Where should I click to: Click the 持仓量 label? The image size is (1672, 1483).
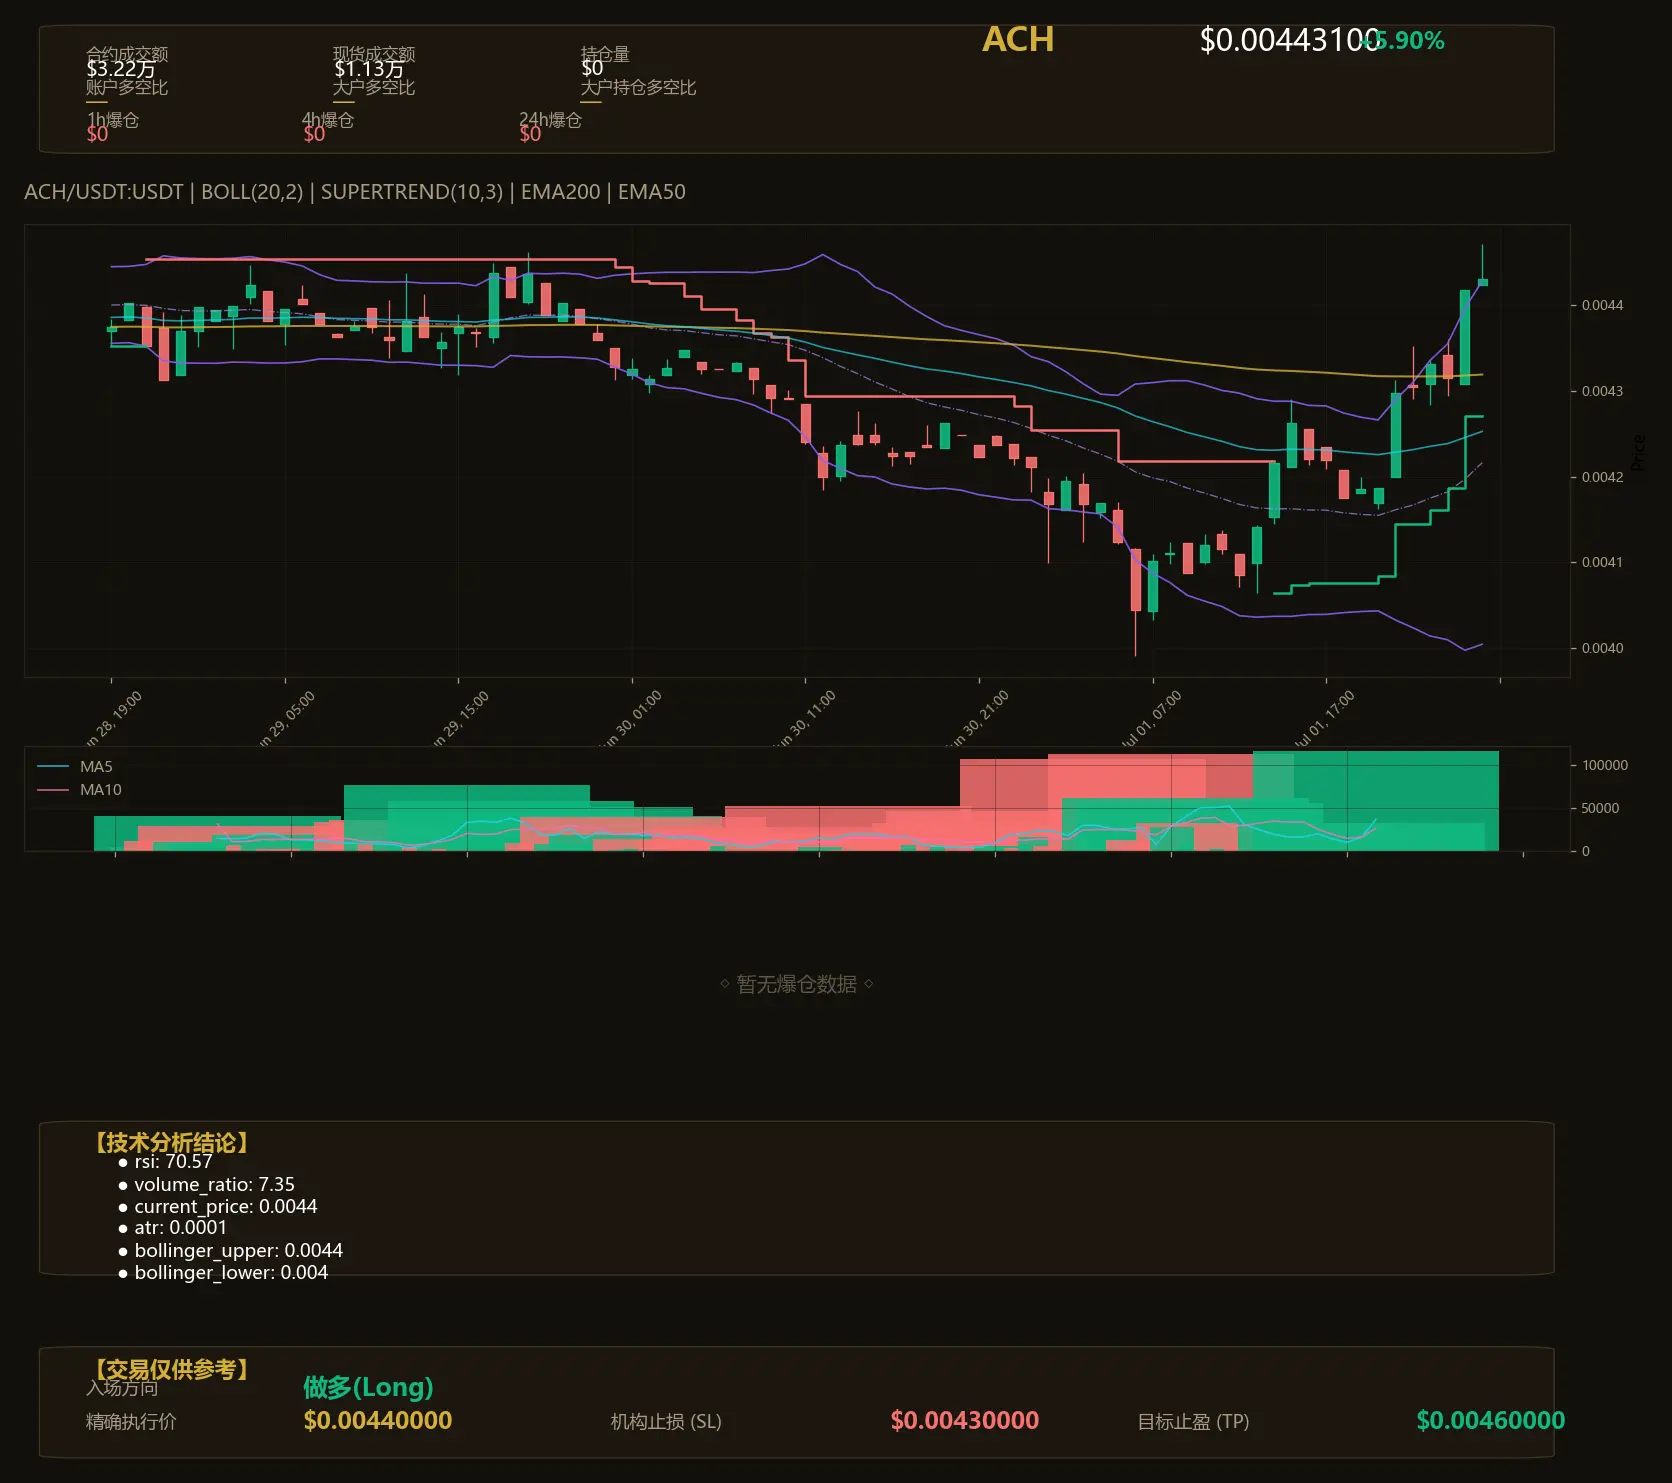tap(605, 53)
